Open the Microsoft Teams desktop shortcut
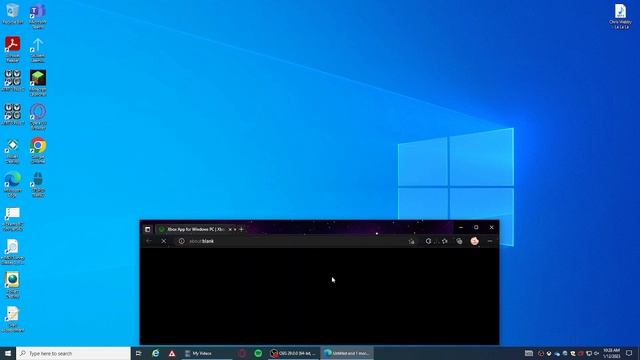 pyautogui.click(x=38, y=16)
